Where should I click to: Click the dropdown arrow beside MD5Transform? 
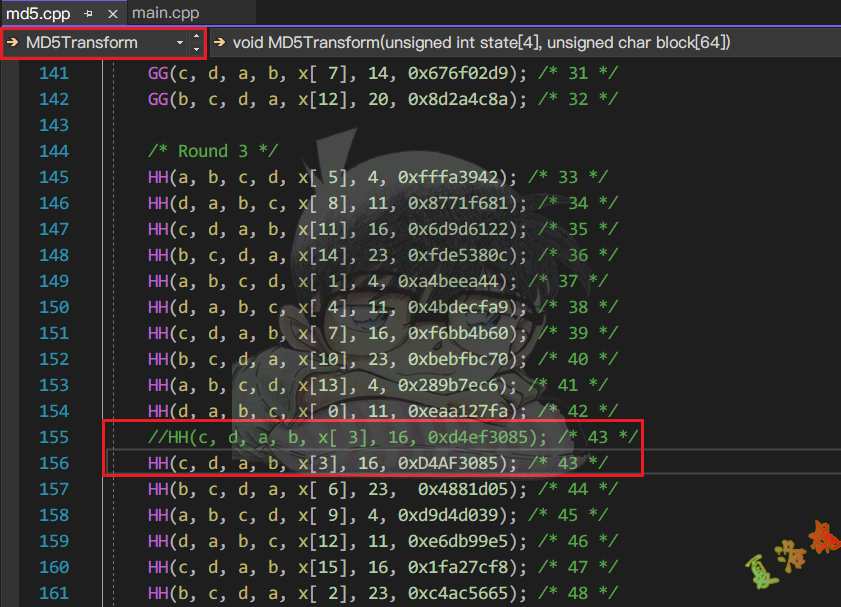click(x=180, y=43)
